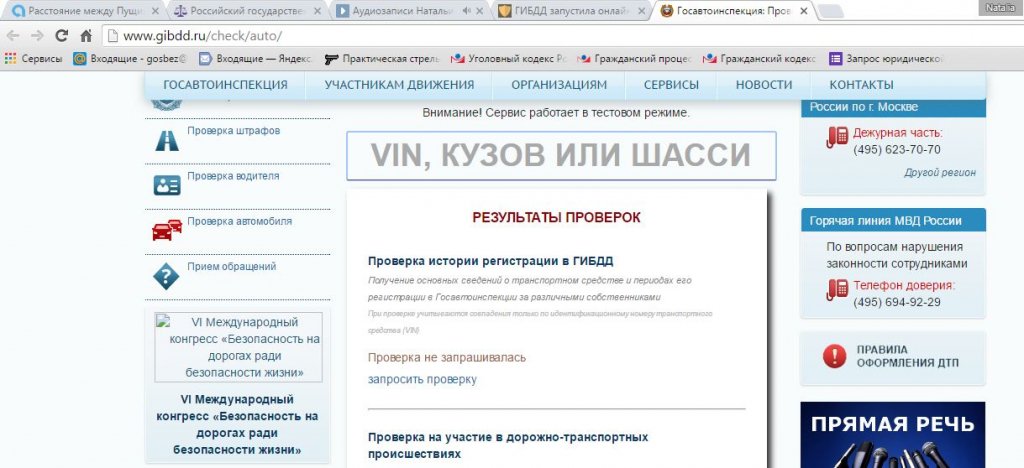Image resolution: width=1024 pixels, height=468 pixels.
Task: Click the red phone icon beside Телефон доверия
Action: (x=836, y=292)
